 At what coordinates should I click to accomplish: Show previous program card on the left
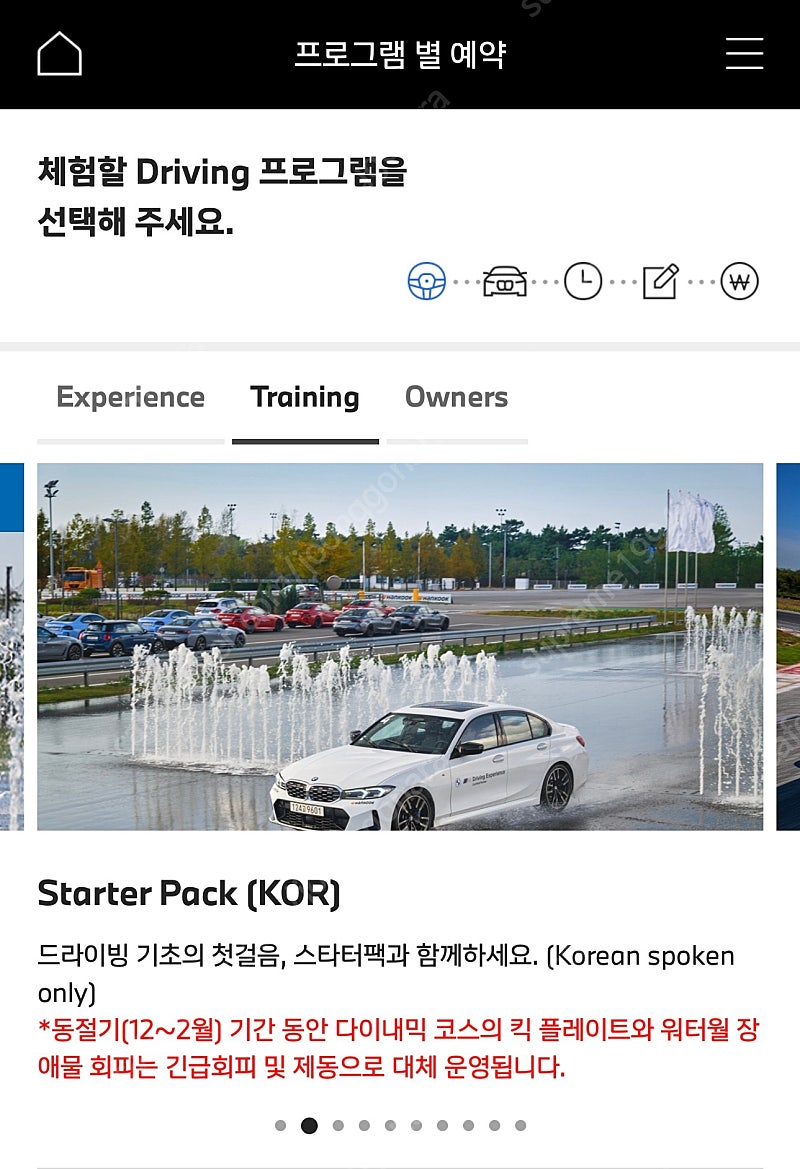12,646
